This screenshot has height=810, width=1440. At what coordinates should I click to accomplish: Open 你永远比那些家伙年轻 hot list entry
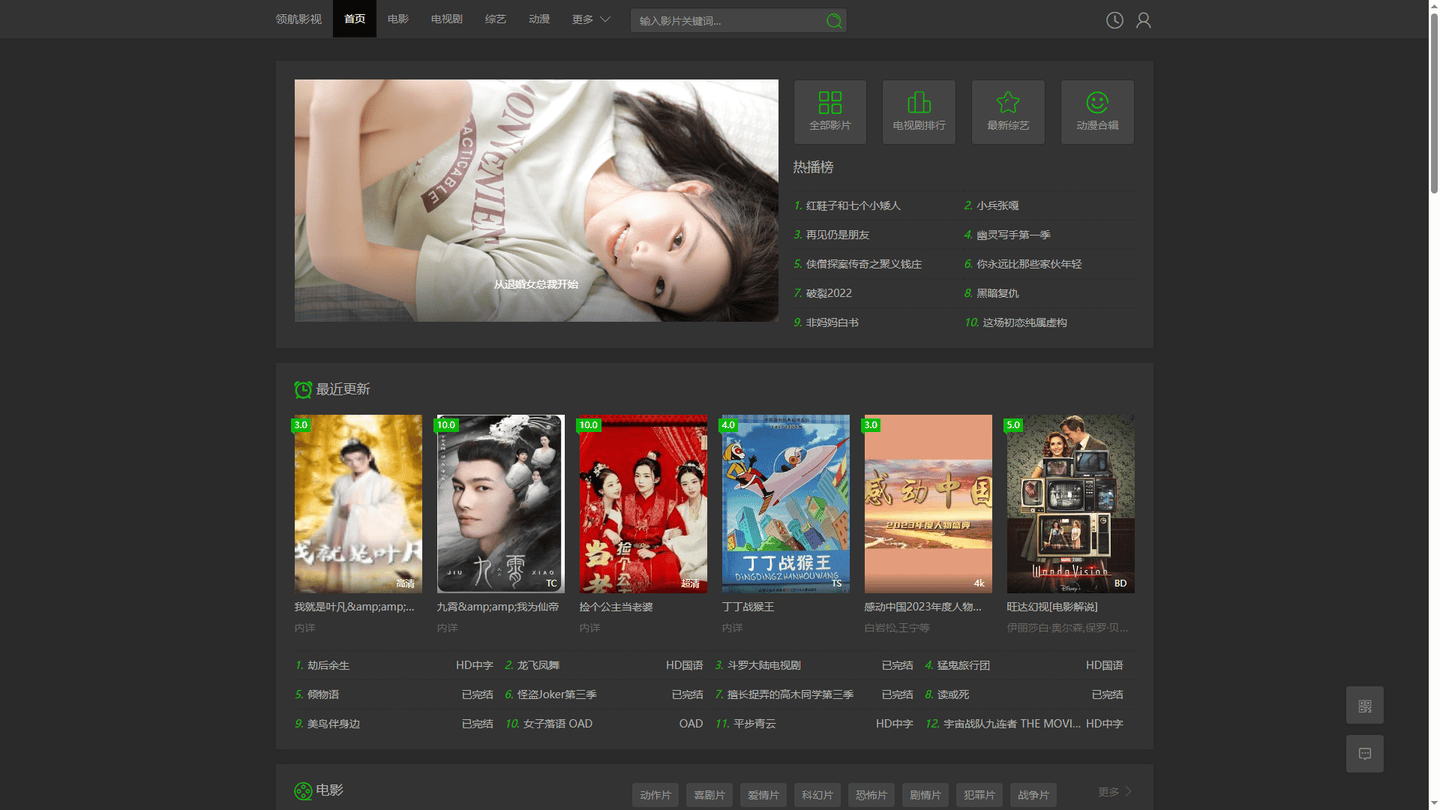point(1030,264)
